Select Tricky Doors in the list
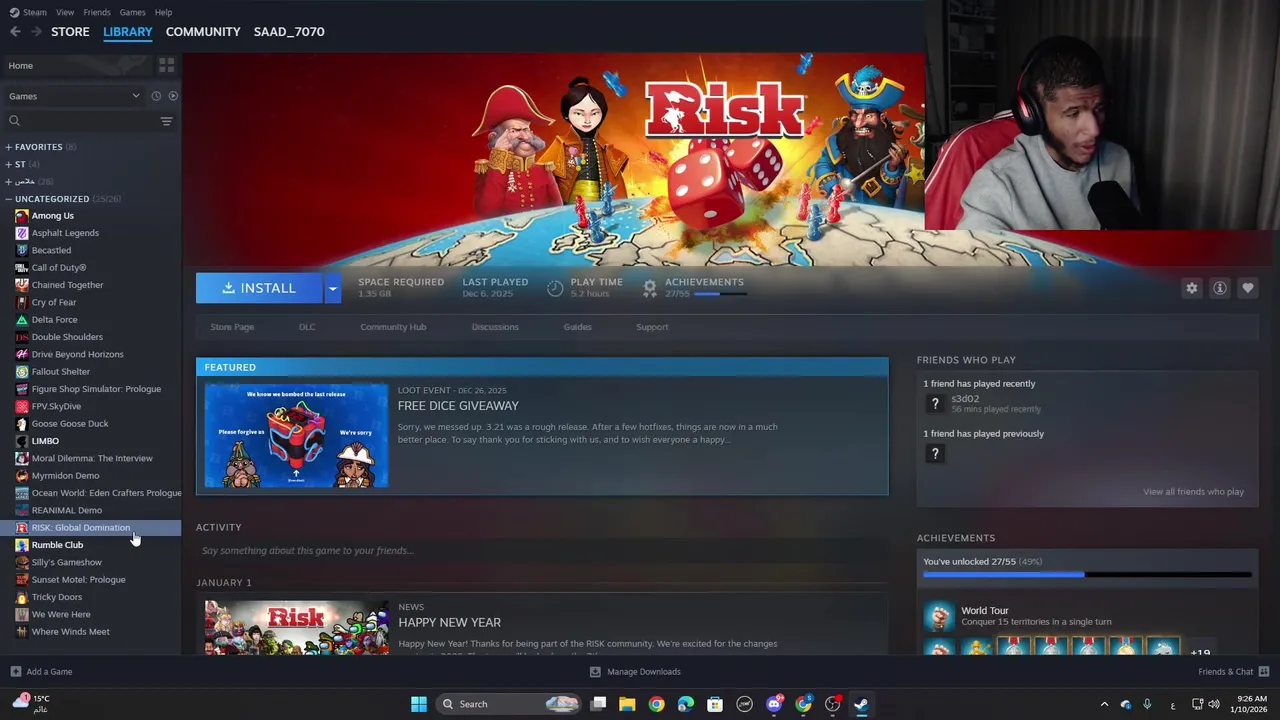Viewport: 1280px width, 720px height. coord(57,597)
